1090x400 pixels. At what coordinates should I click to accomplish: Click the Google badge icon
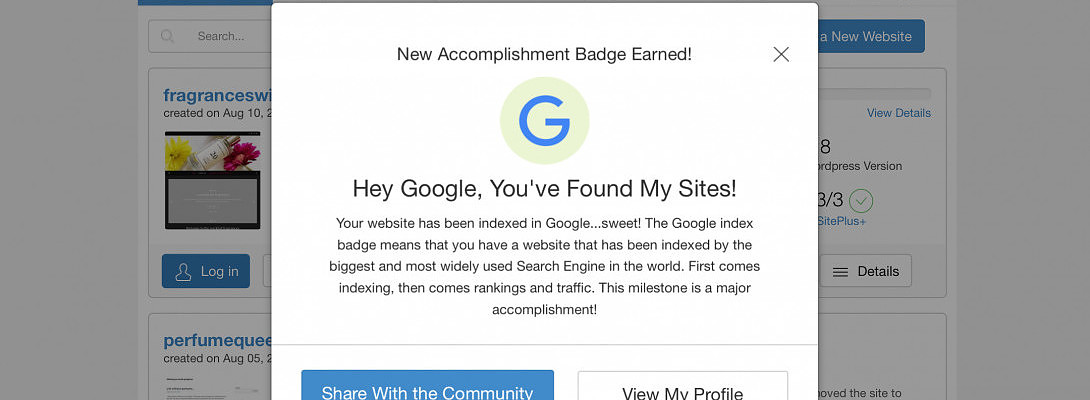point(544,121)
